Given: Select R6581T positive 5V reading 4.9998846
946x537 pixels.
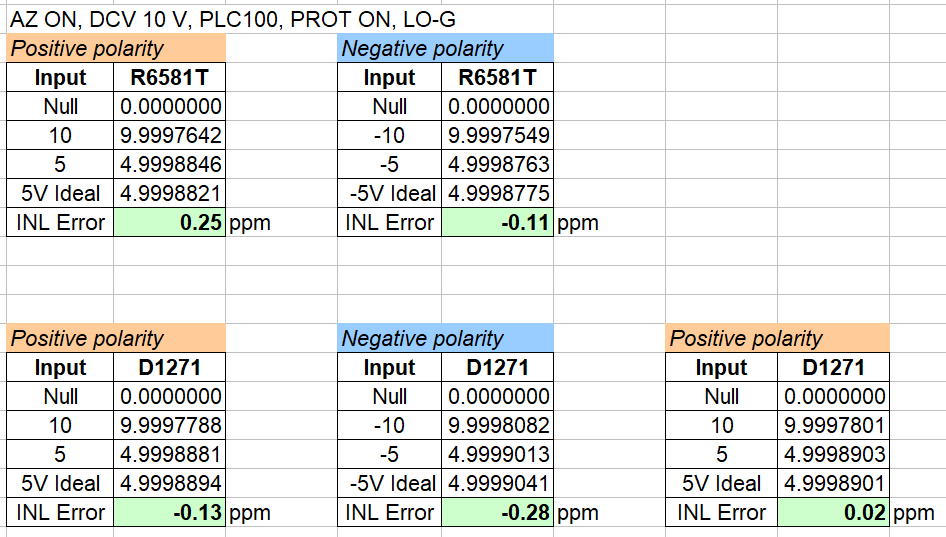Looking at the screenshot, I should click(x=170, y=164).
